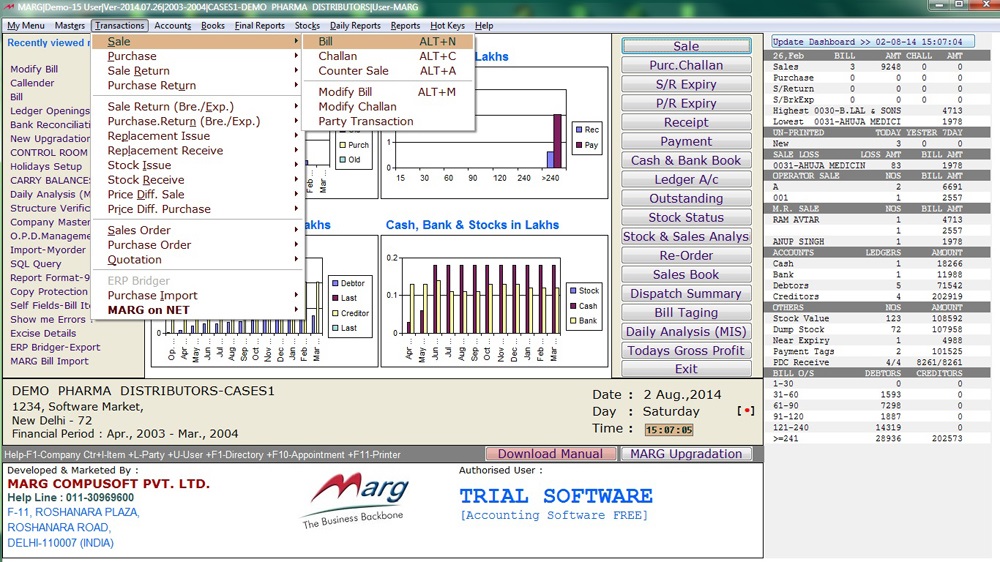Choose Challan from the Sale submenu
The width and height of the screenshot is (1000, 562).
388,56
